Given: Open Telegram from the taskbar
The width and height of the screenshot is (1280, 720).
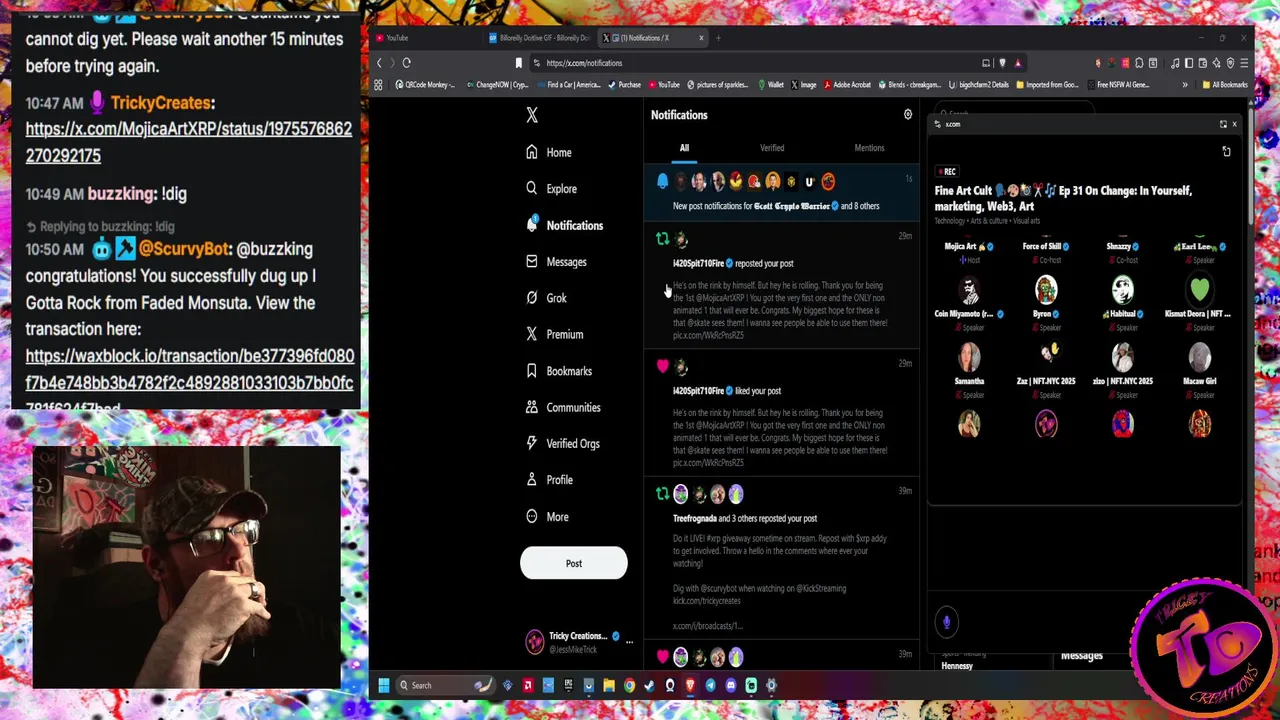Looking at the screenshot, I should click(711, 685).
